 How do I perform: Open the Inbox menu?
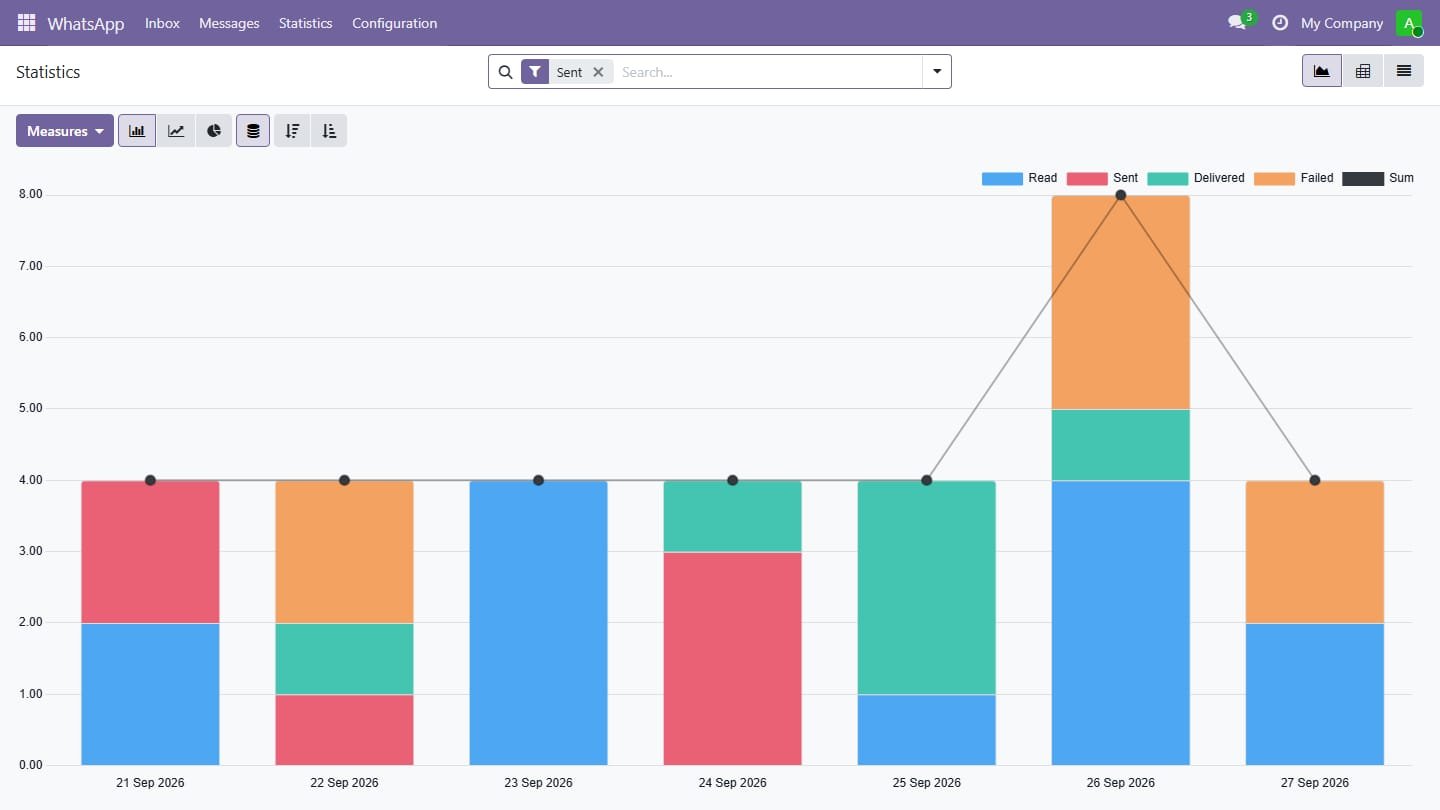click(x=162, y=23)
